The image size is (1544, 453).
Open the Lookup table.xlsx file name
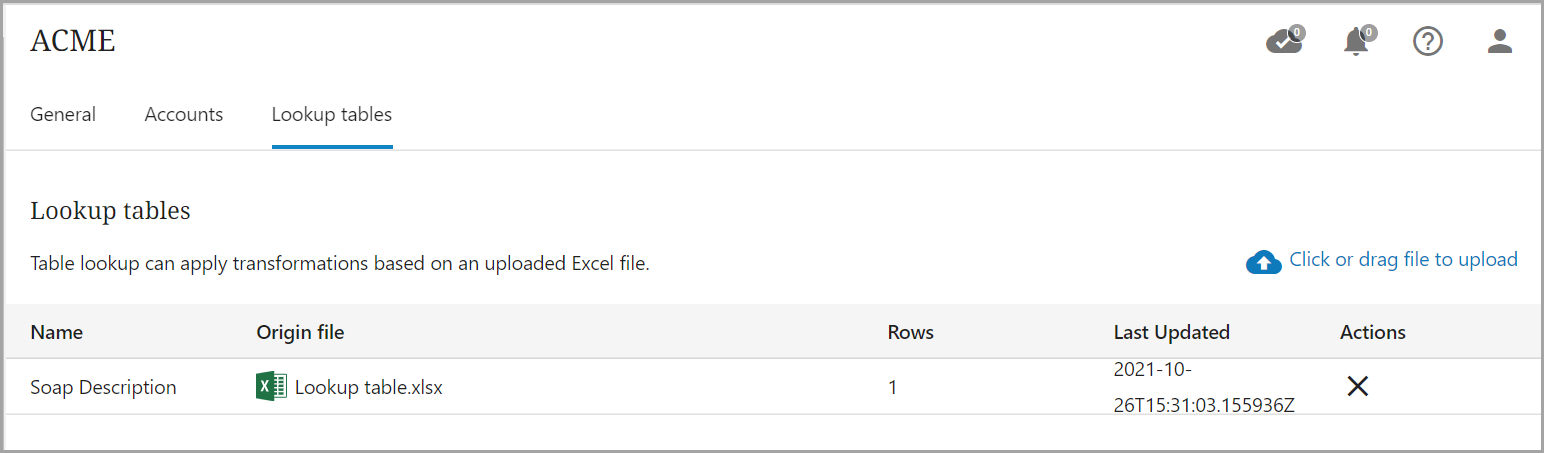pos(368,388)
